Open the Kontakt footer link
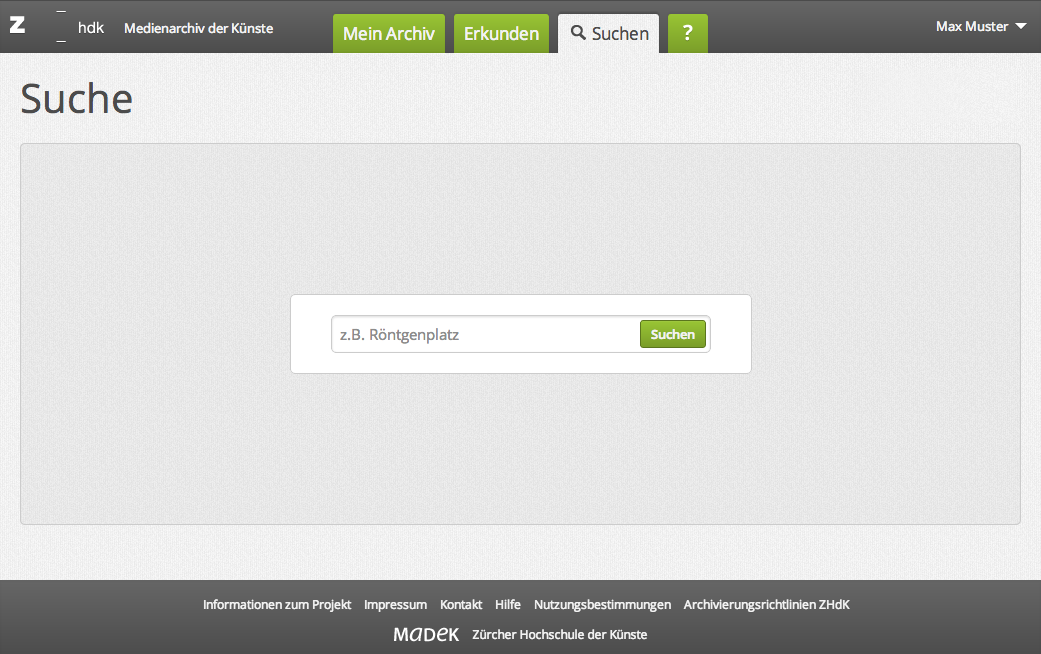The image size is (1041, 654). 461,605
